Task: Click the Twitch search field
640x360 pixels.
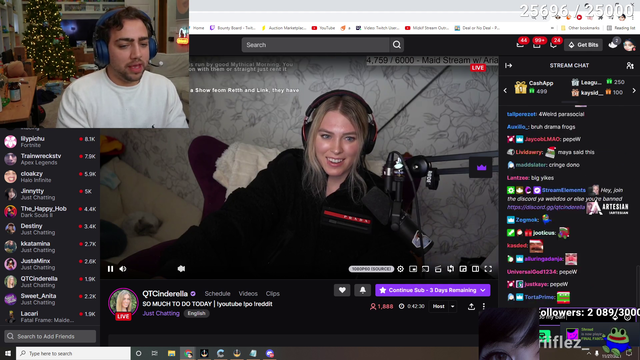Action: pos(316,45)
